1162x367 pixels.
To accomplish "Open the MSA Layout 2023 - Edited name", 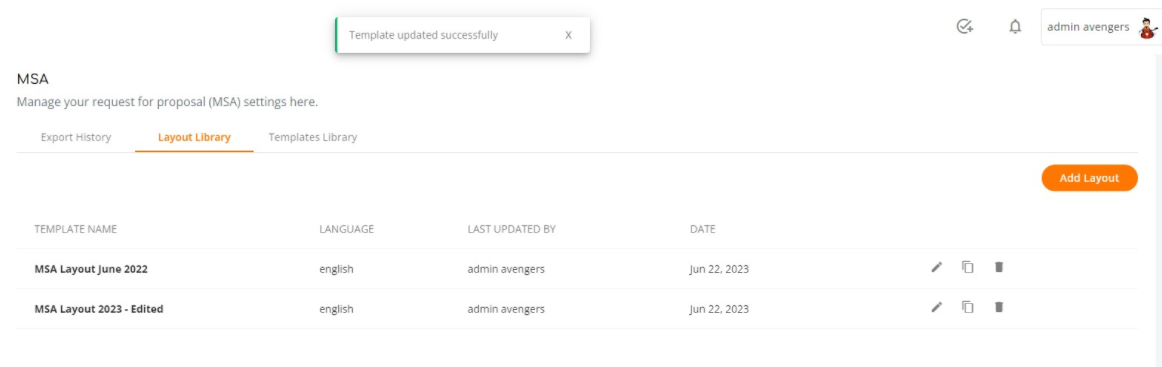I will pyautogui.click(x=99, y=309).
